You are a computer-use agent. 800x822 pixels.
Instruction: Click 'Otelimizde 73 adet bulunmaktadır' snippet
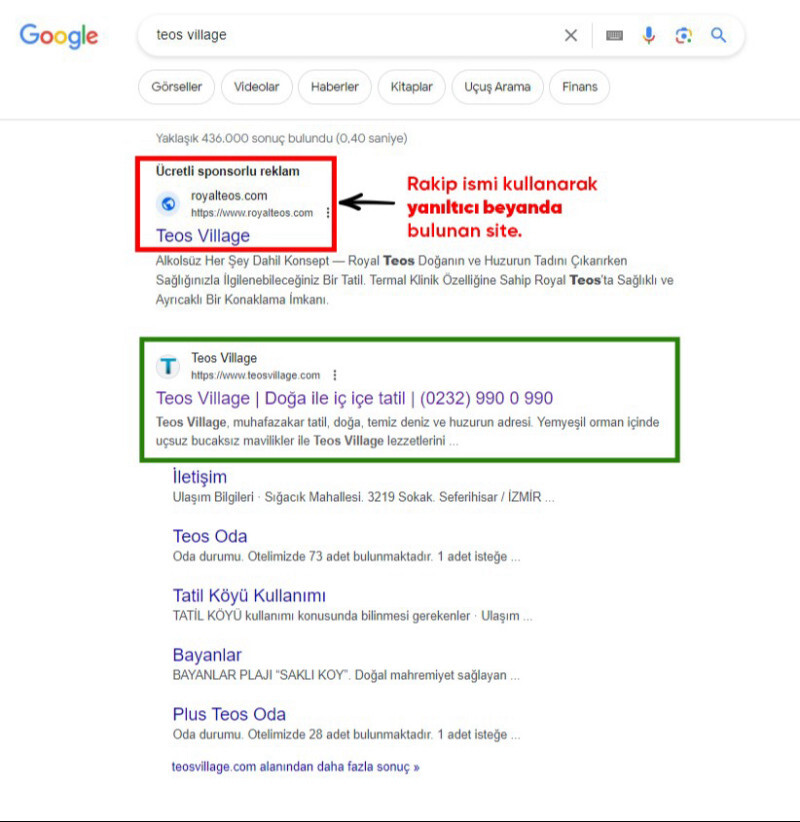(x=347, y=556)
